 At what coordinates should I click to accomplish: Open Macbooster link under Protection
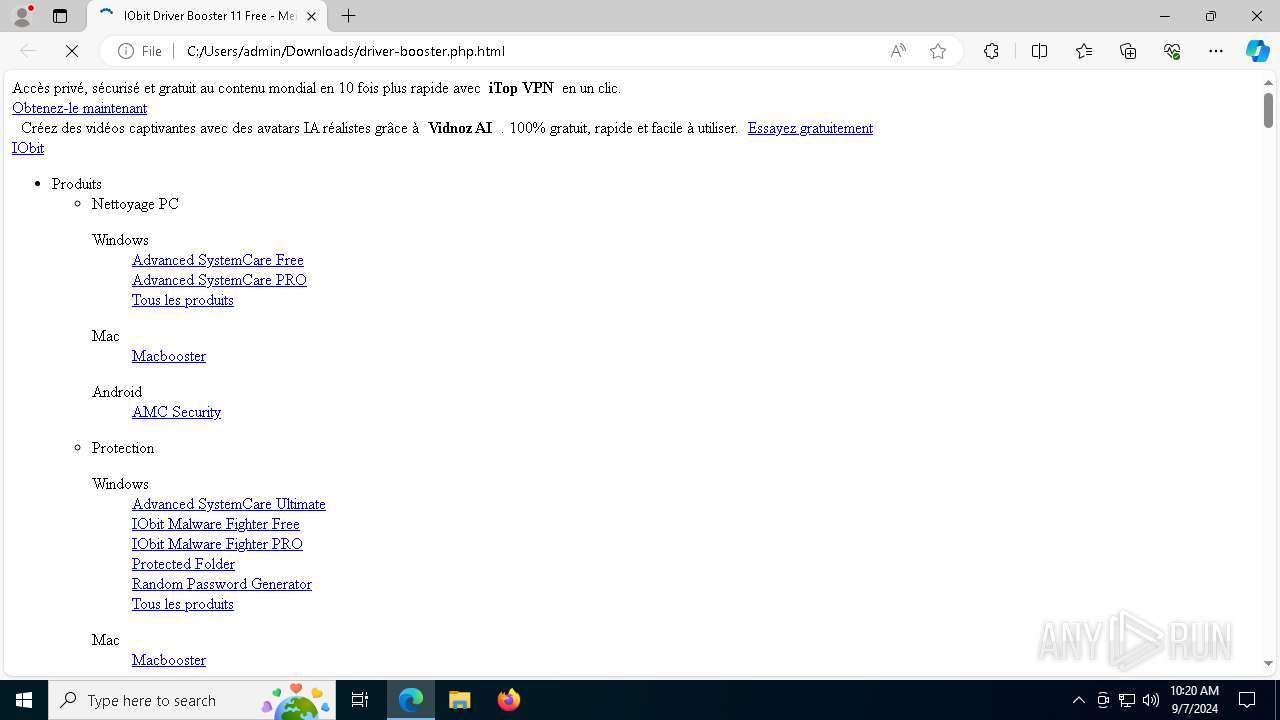[169, 660]
